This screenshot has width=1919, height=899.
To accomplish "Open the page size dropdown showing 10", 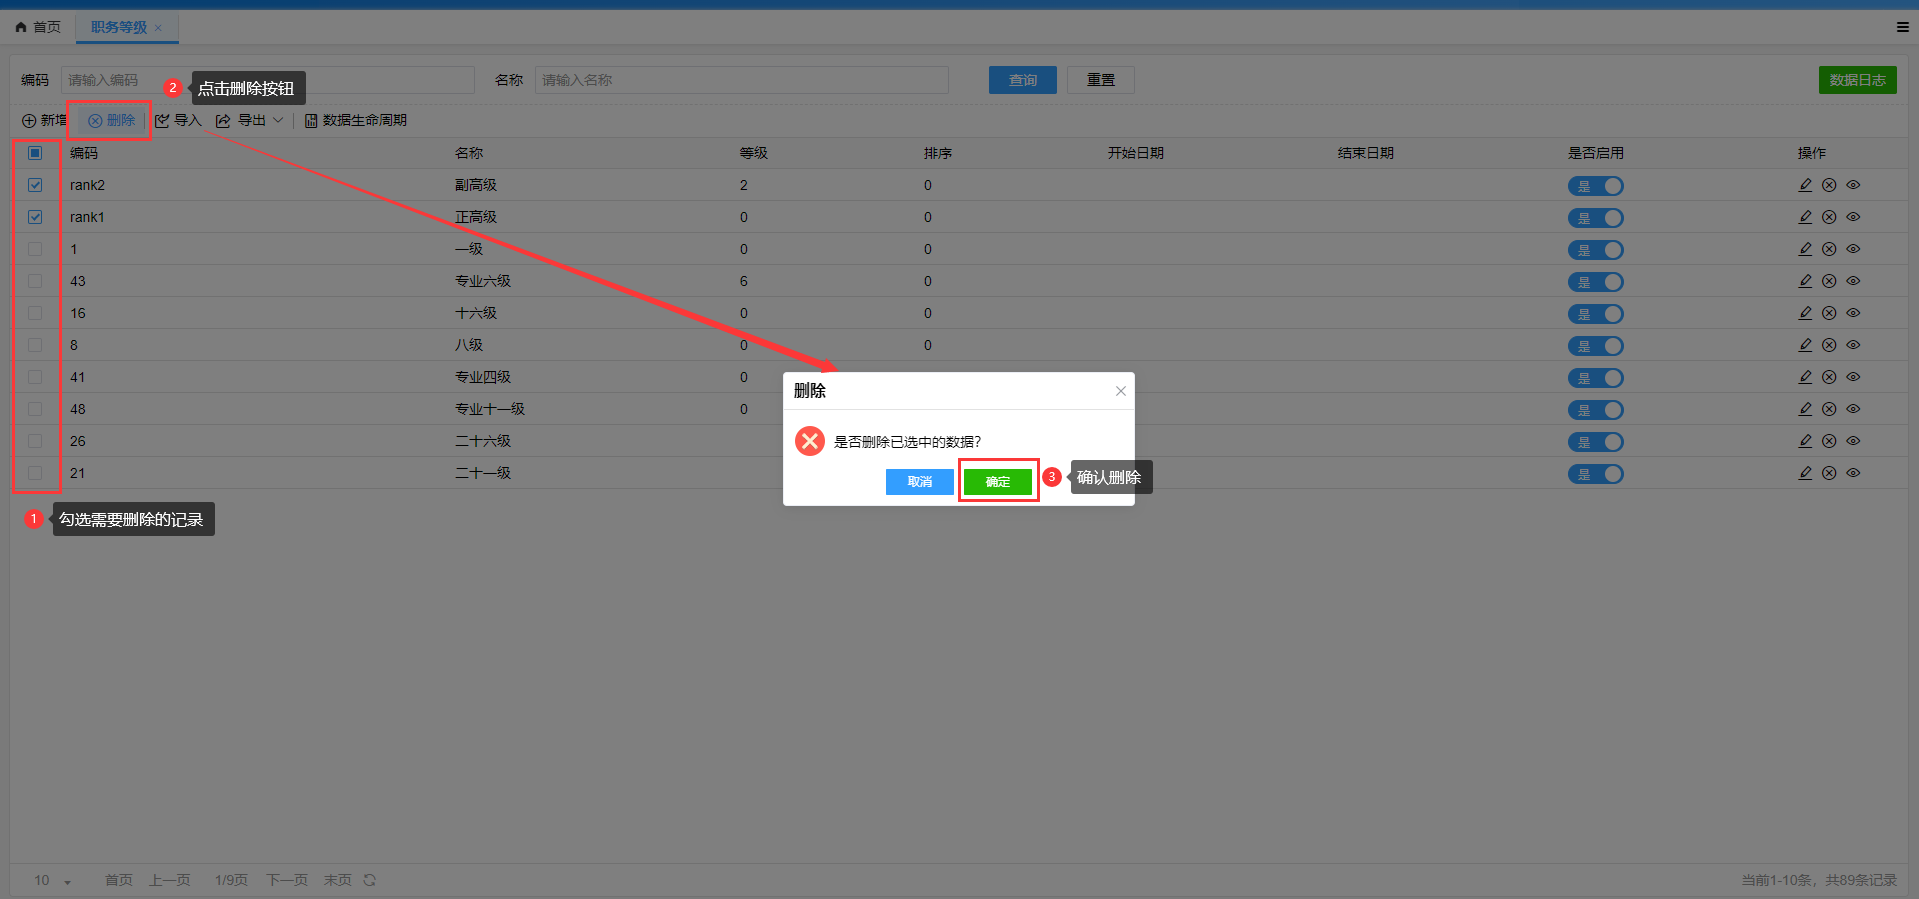I will pos(53,880).
